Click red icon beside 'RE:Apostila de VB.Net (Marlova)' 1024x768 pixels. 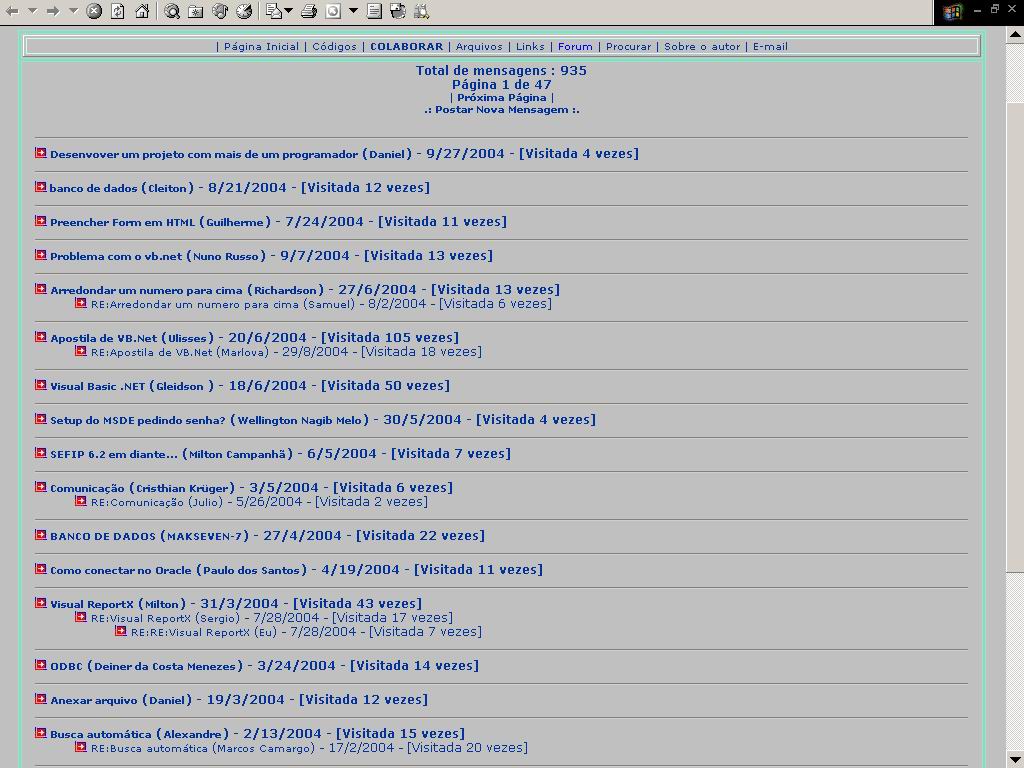80,351
